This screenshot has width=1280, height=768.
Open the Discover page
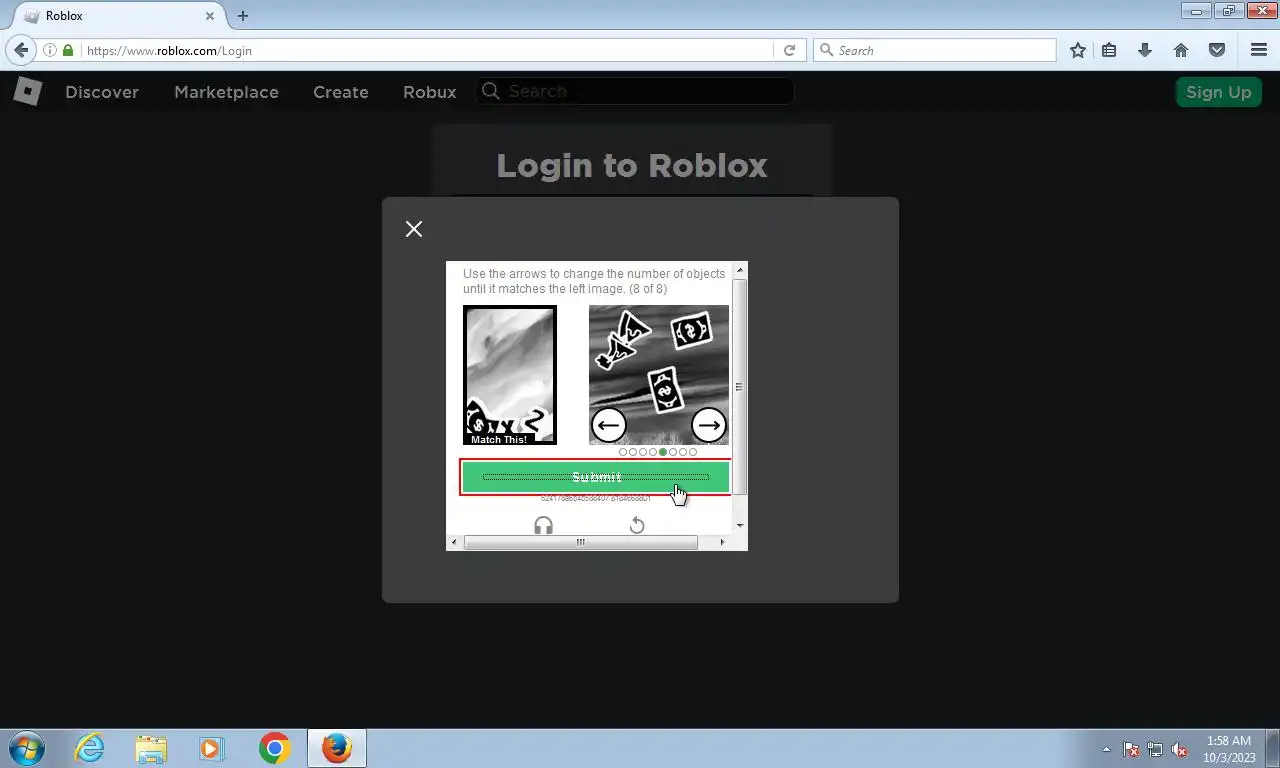click(x=102, y=92)
